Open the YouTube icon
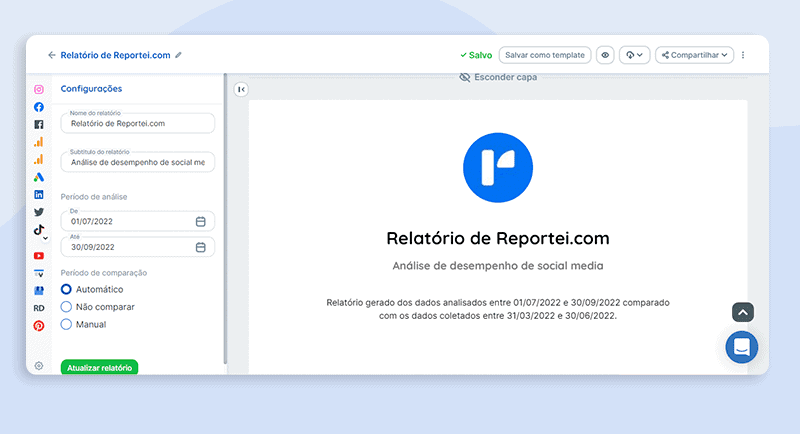The height and width of the screenshot is (434, 800). (39, 256)
